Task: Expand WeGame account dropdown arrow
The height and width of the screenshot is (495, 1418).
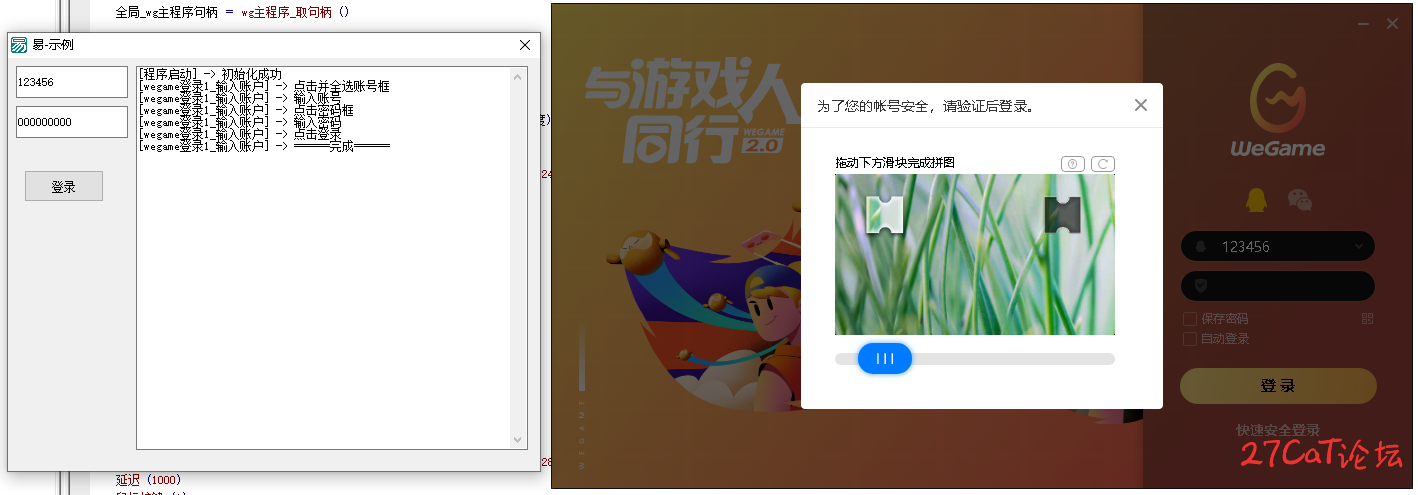Action: [x=1359, y=246]
